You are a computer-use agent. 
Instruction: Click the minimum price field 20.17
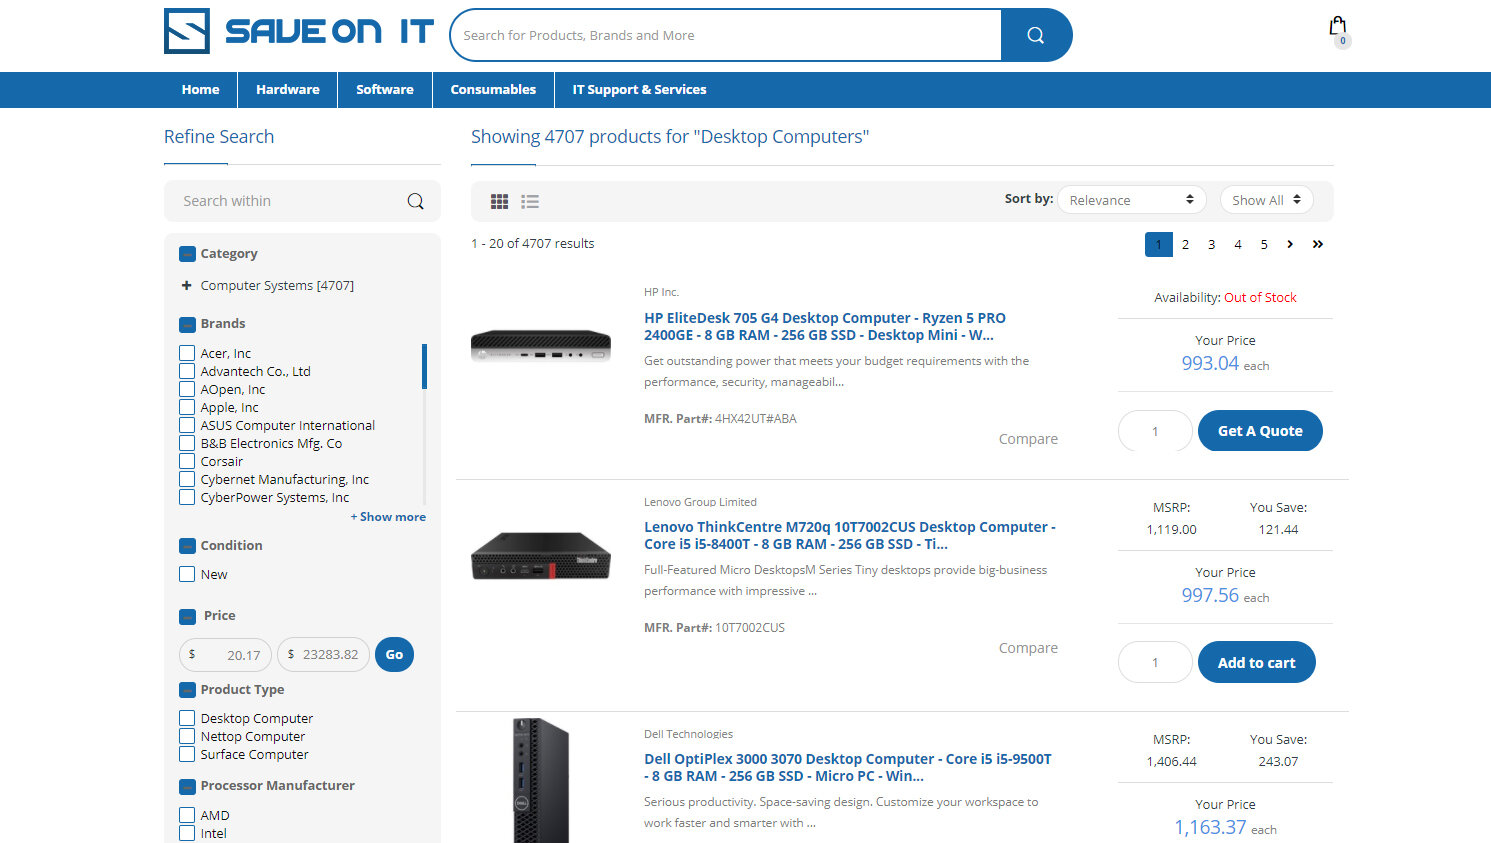pyautogui.click(x=225, y=655)
